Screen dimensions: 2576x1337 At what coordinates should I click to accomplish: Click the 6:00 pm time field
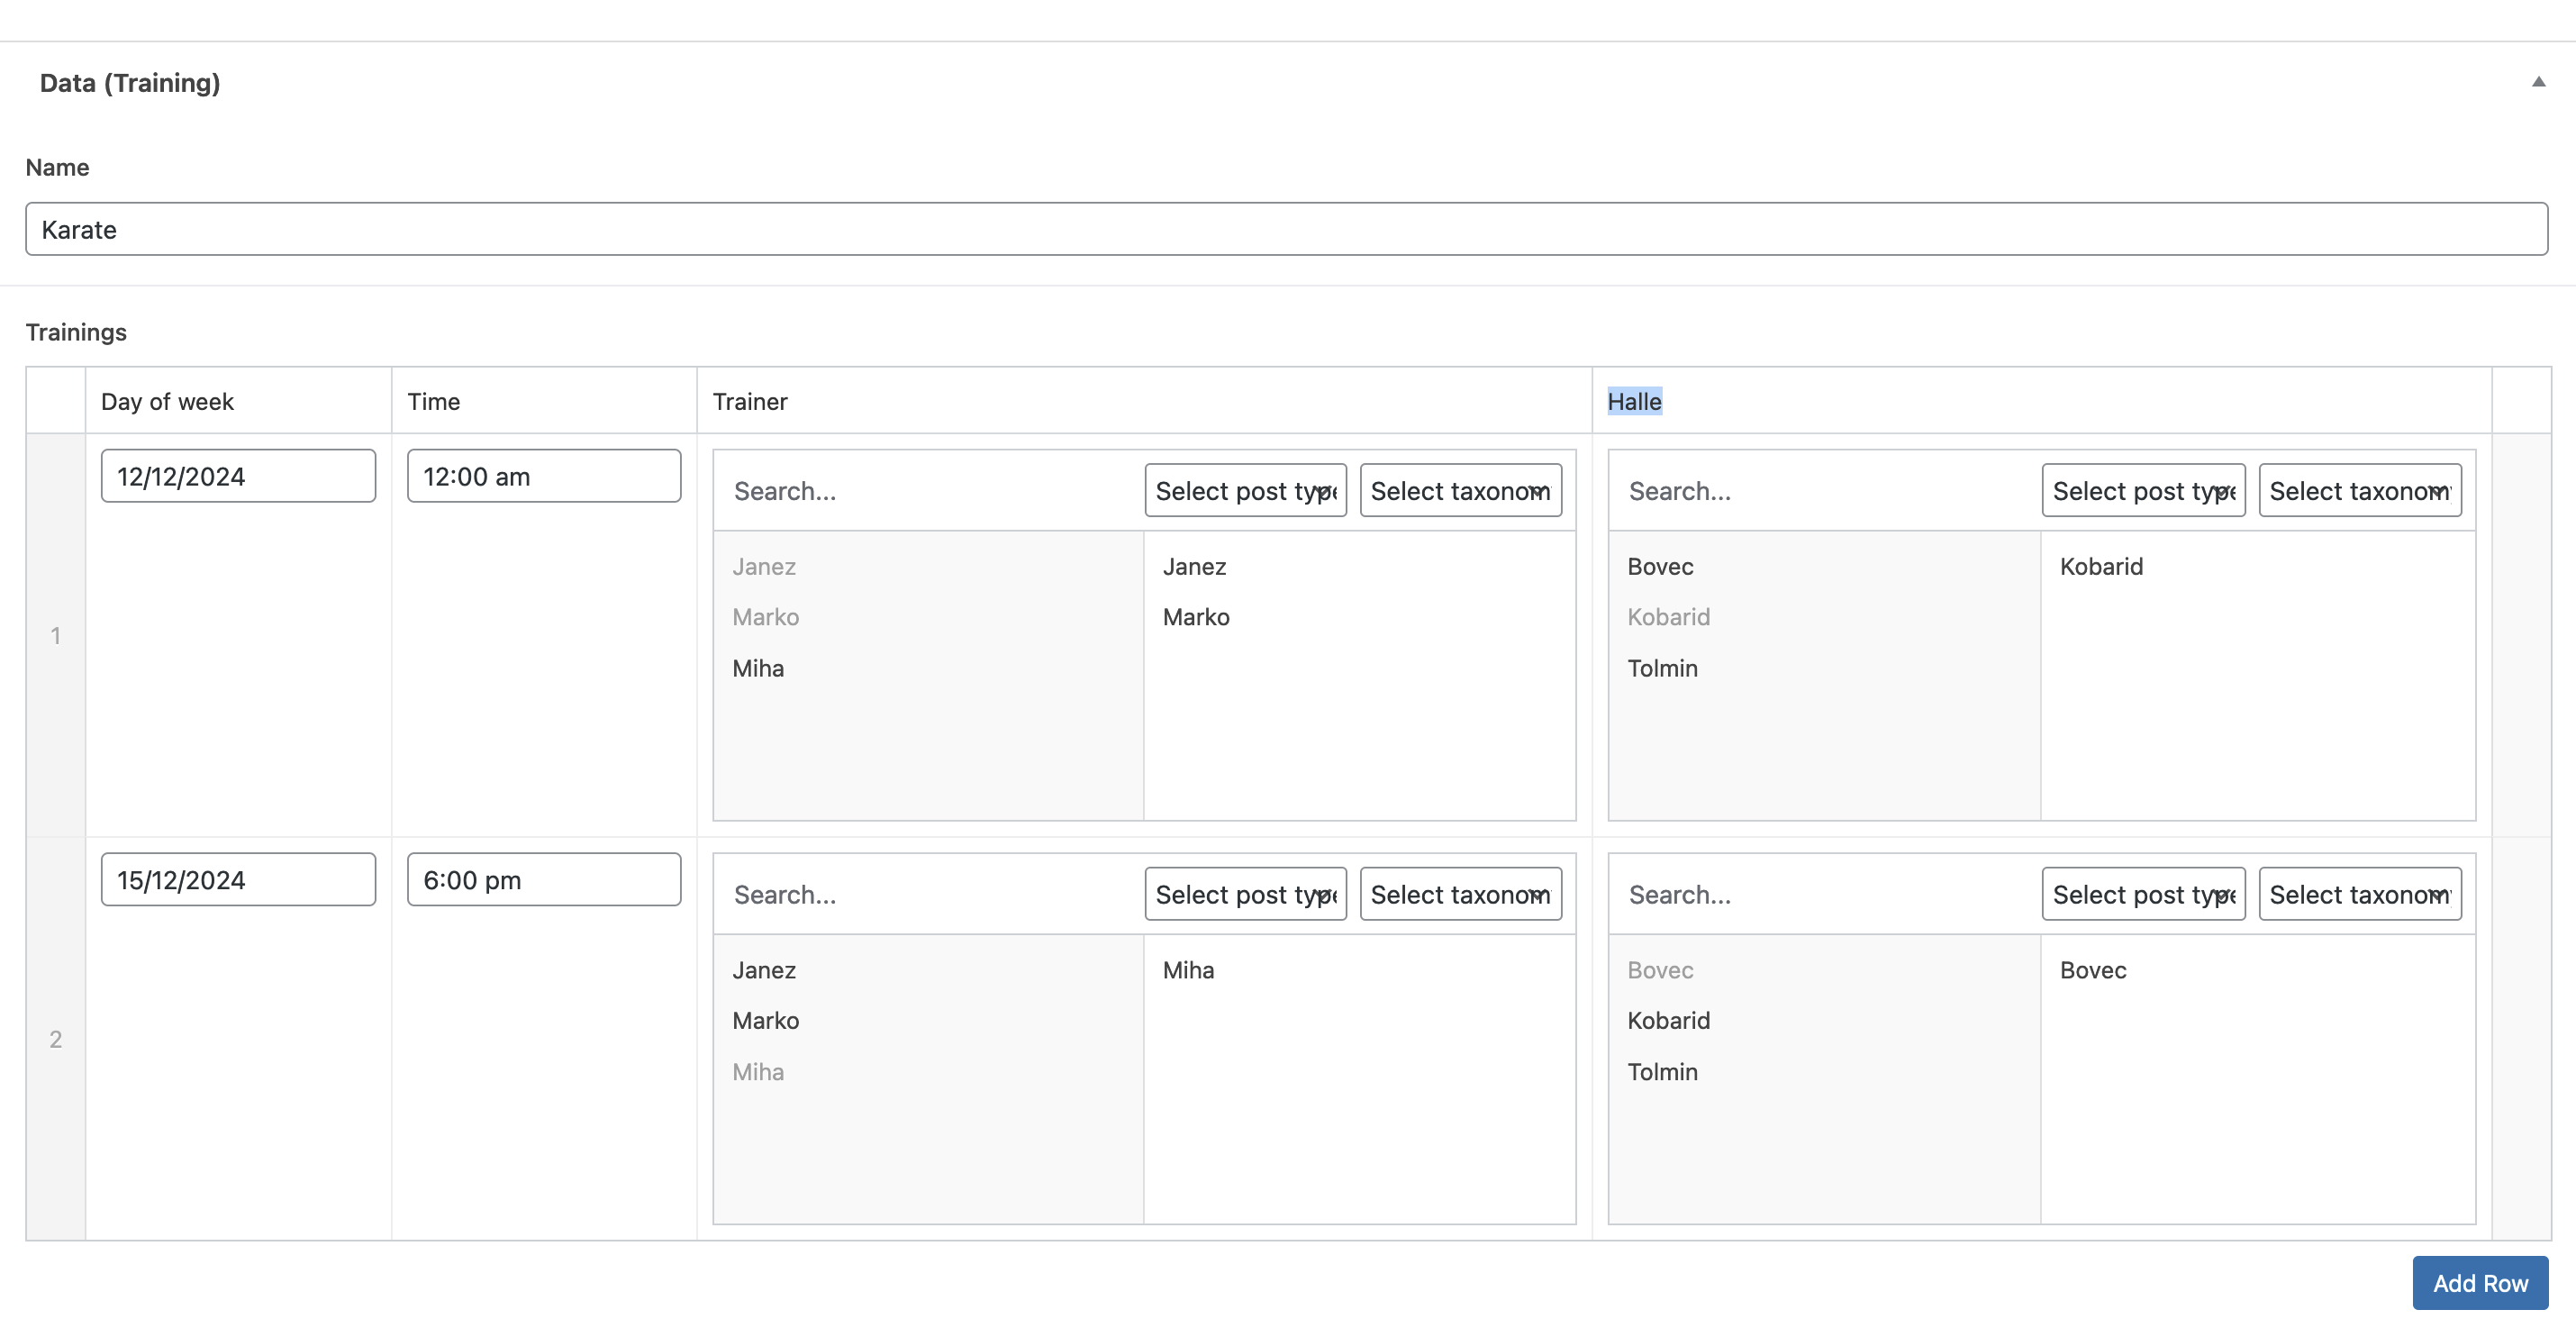click(x=544, y=879)
